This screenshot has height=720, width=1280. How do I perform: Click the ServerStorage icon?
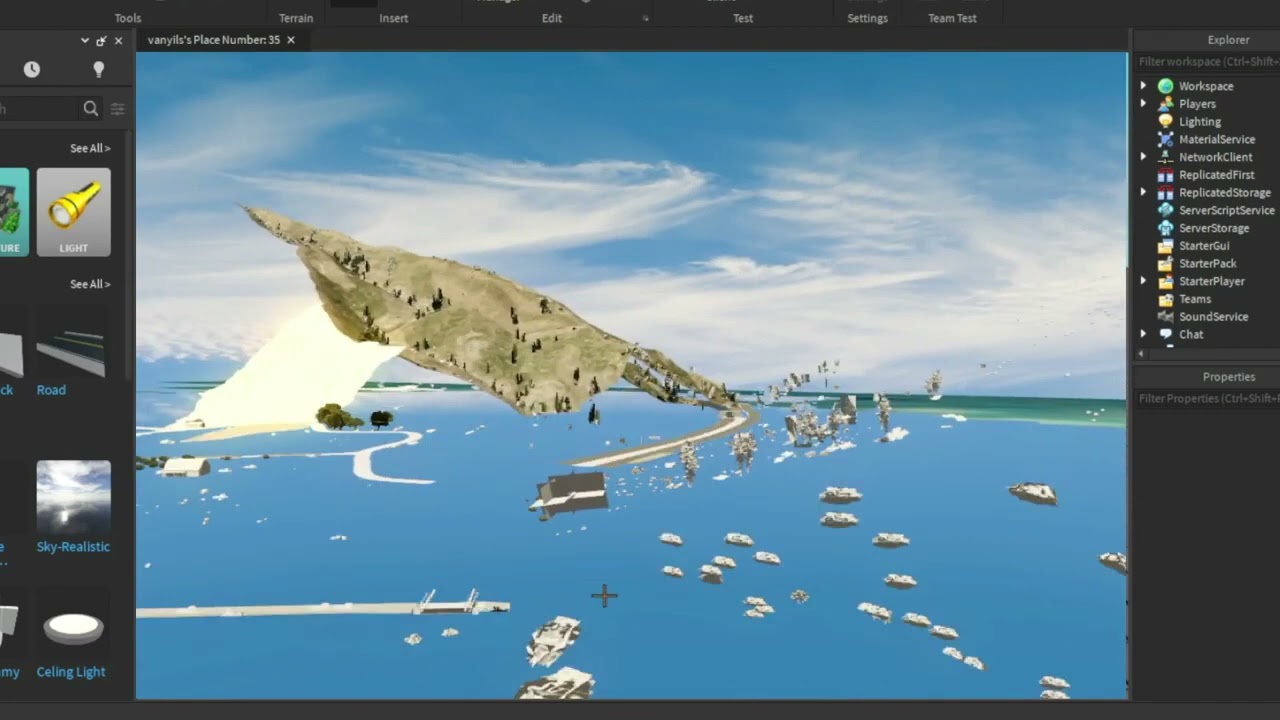(1165, 228)
